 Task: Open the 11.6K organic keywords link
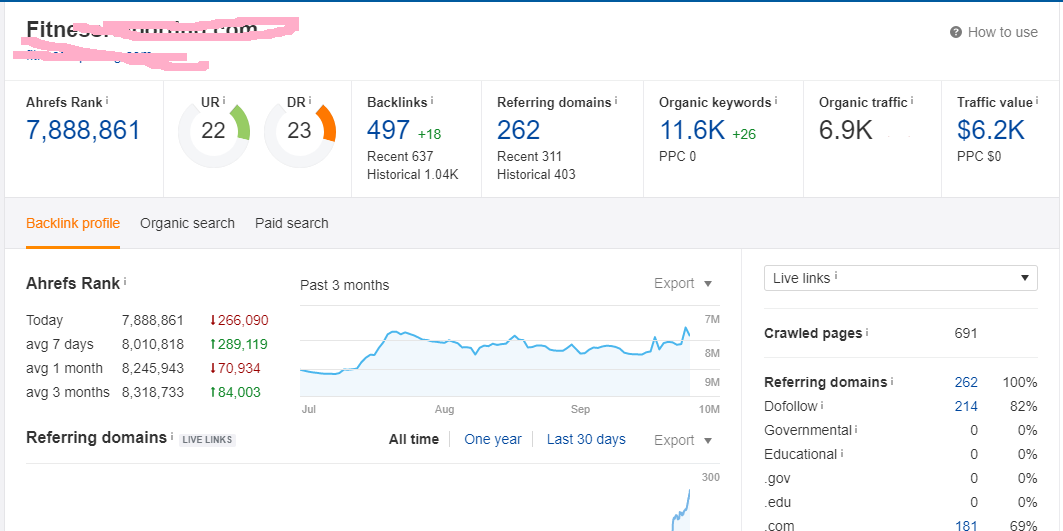click(692, 130)
